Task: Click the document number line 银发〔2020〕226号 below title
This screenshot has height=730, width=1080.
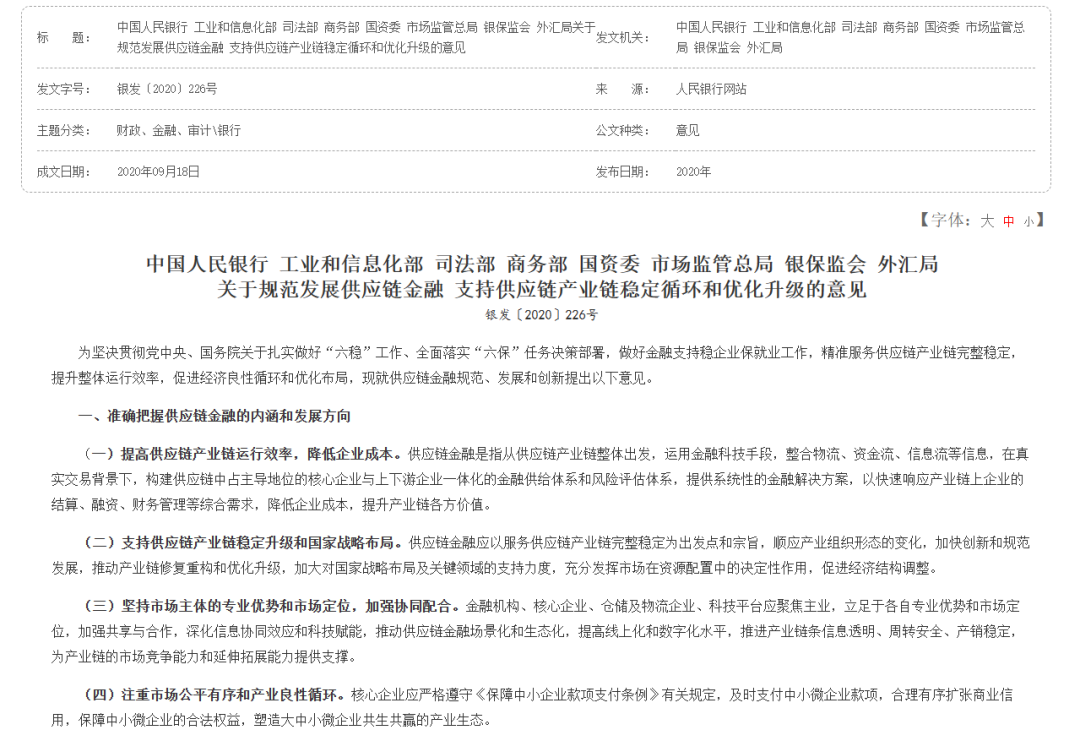Action: [540, 314]
